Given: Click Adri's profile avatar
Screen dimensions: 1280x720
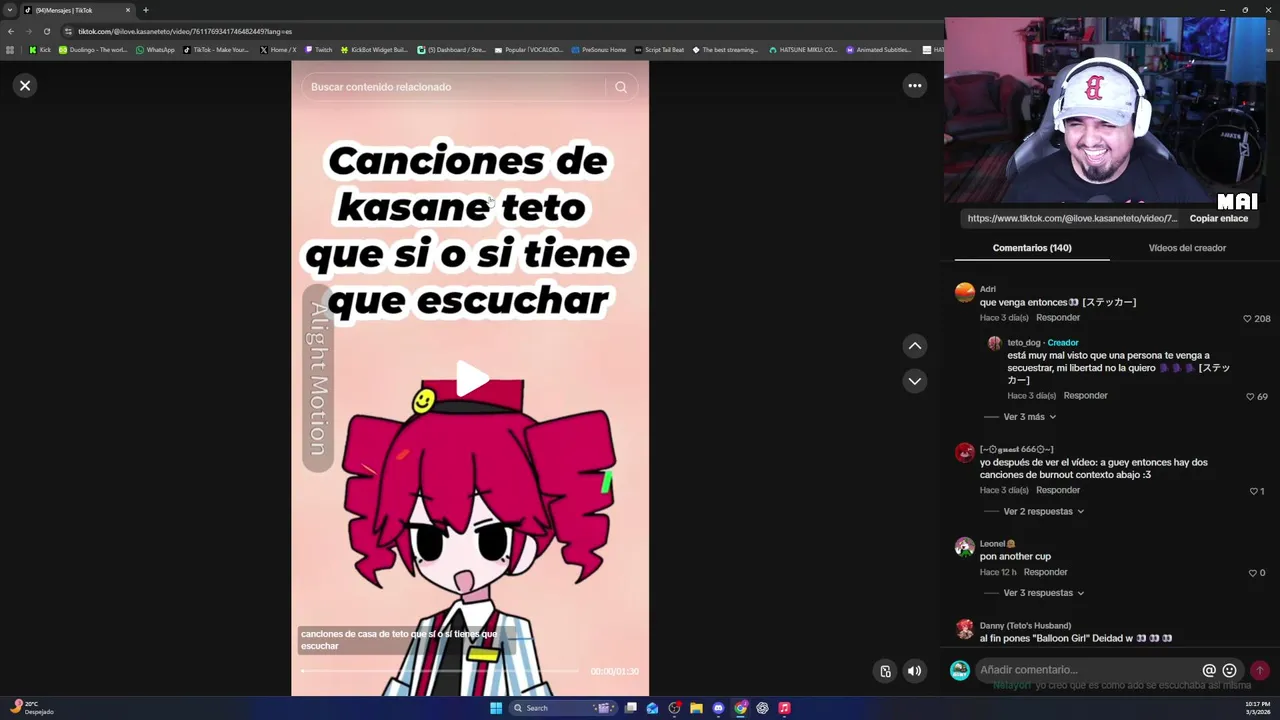Looking at the screenshot, I should 964,291.
